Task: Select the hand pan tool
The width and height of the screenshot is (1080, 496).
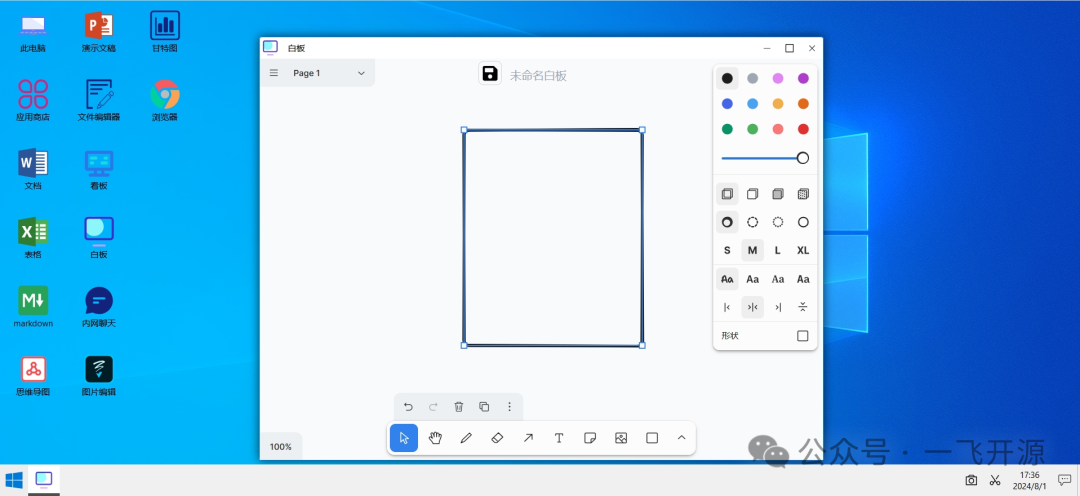Action: tap(435, 438)
